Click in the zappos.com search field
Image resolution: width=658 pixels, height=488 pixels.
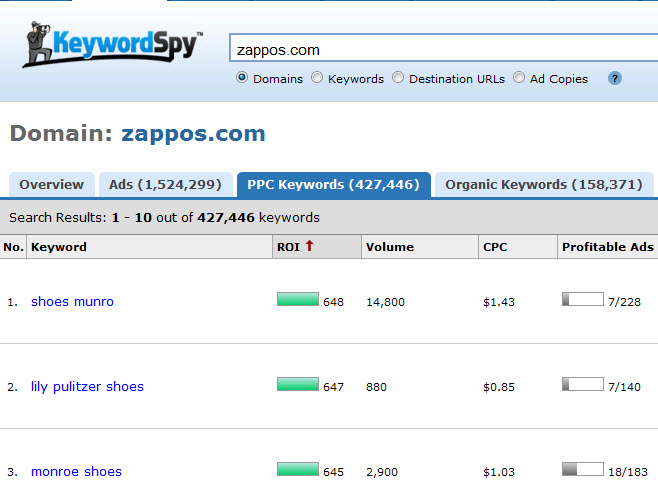[x=440, y=48]
